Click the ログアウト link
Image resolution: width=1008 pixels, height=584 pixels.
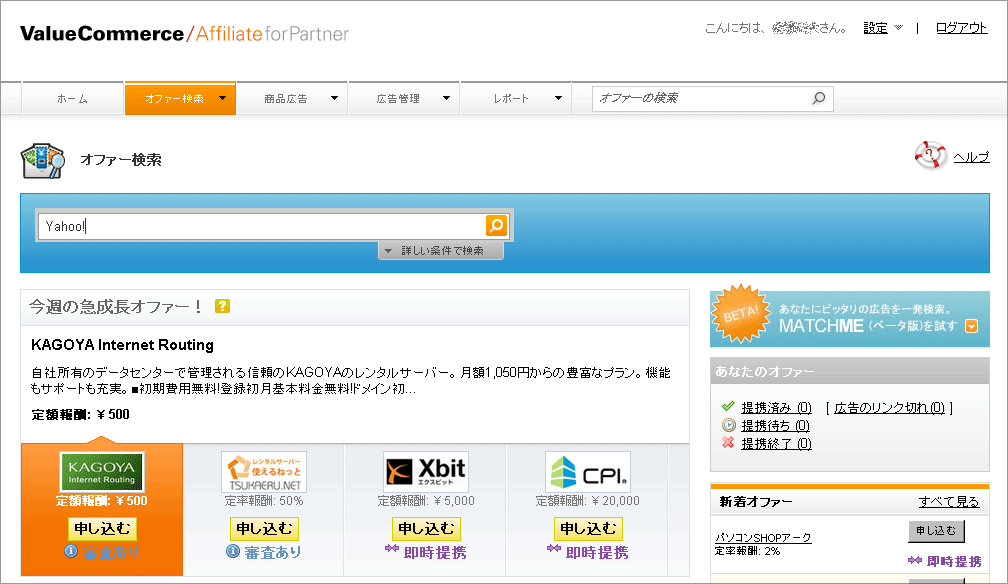[x=961, y=28]
